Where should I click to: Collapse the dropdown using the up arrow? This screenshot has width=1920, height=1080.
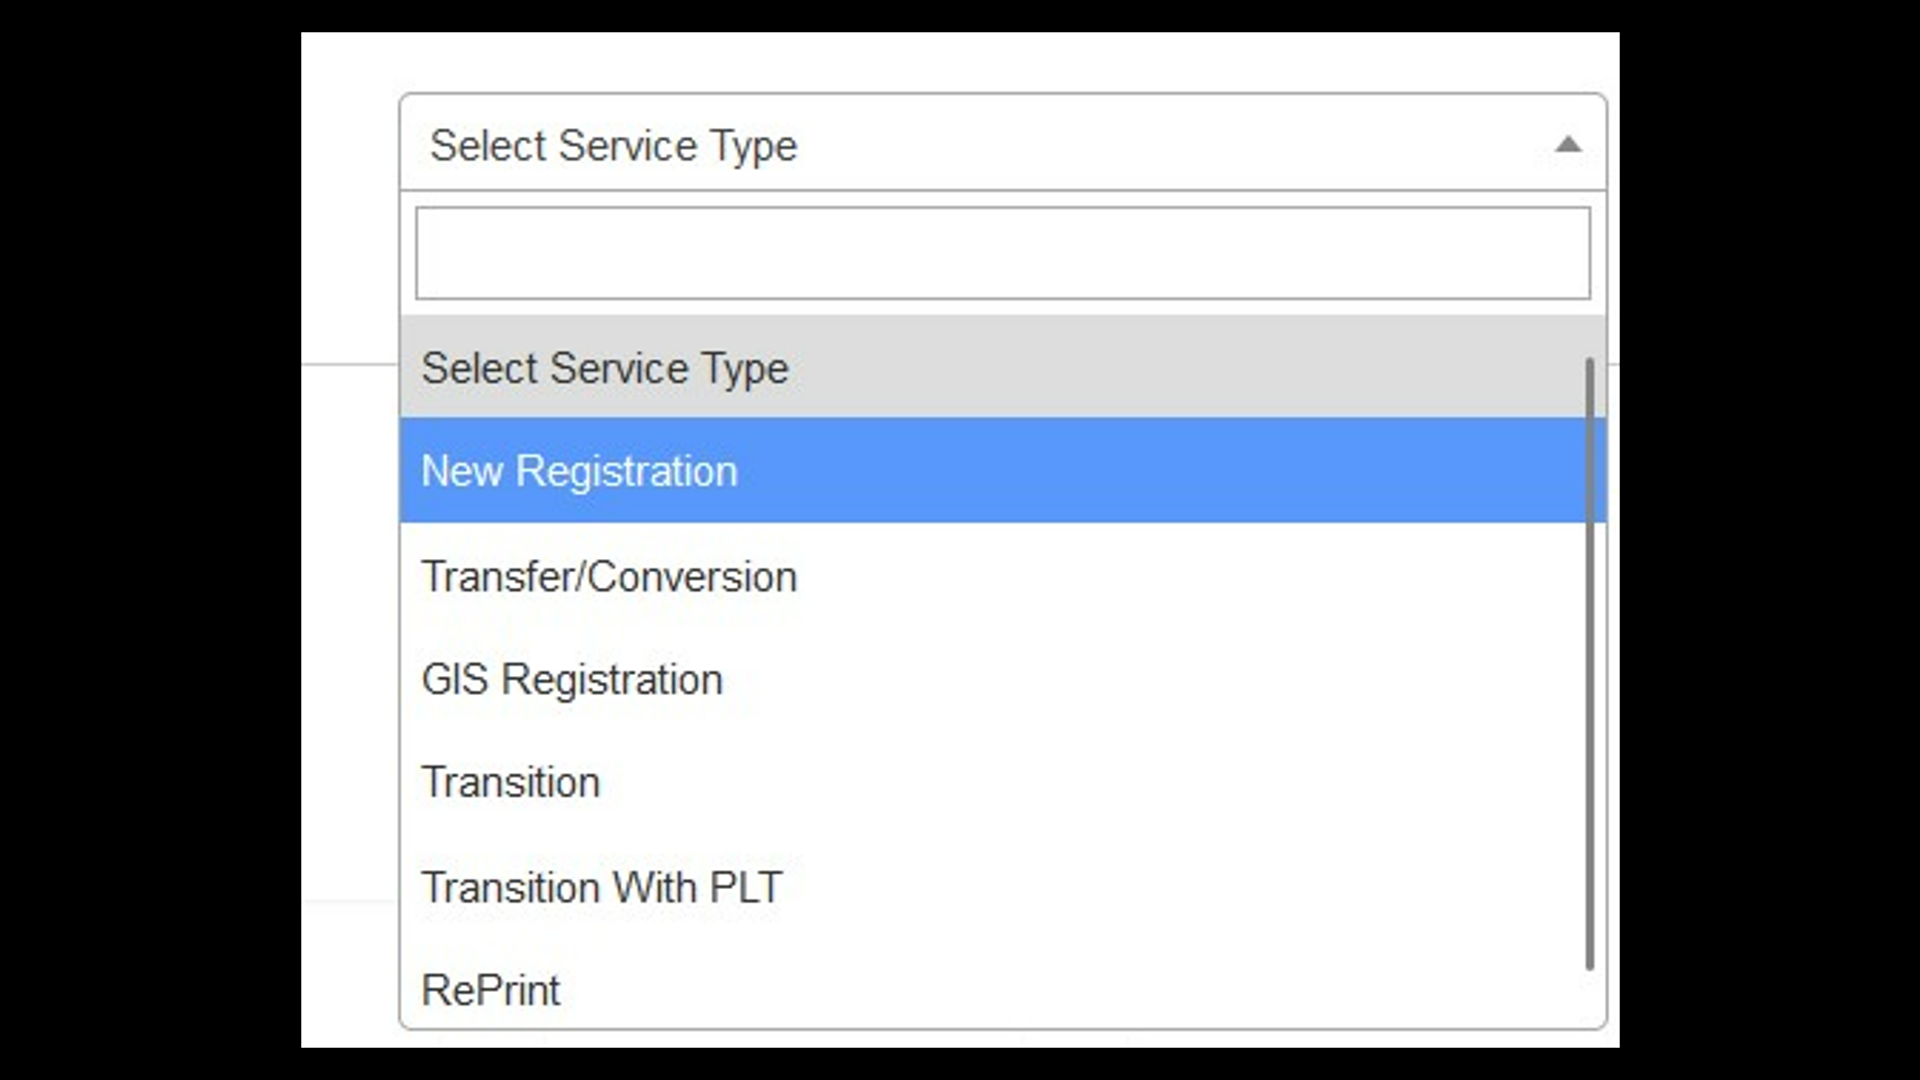pyautogui.click(x=1568, y=145)
